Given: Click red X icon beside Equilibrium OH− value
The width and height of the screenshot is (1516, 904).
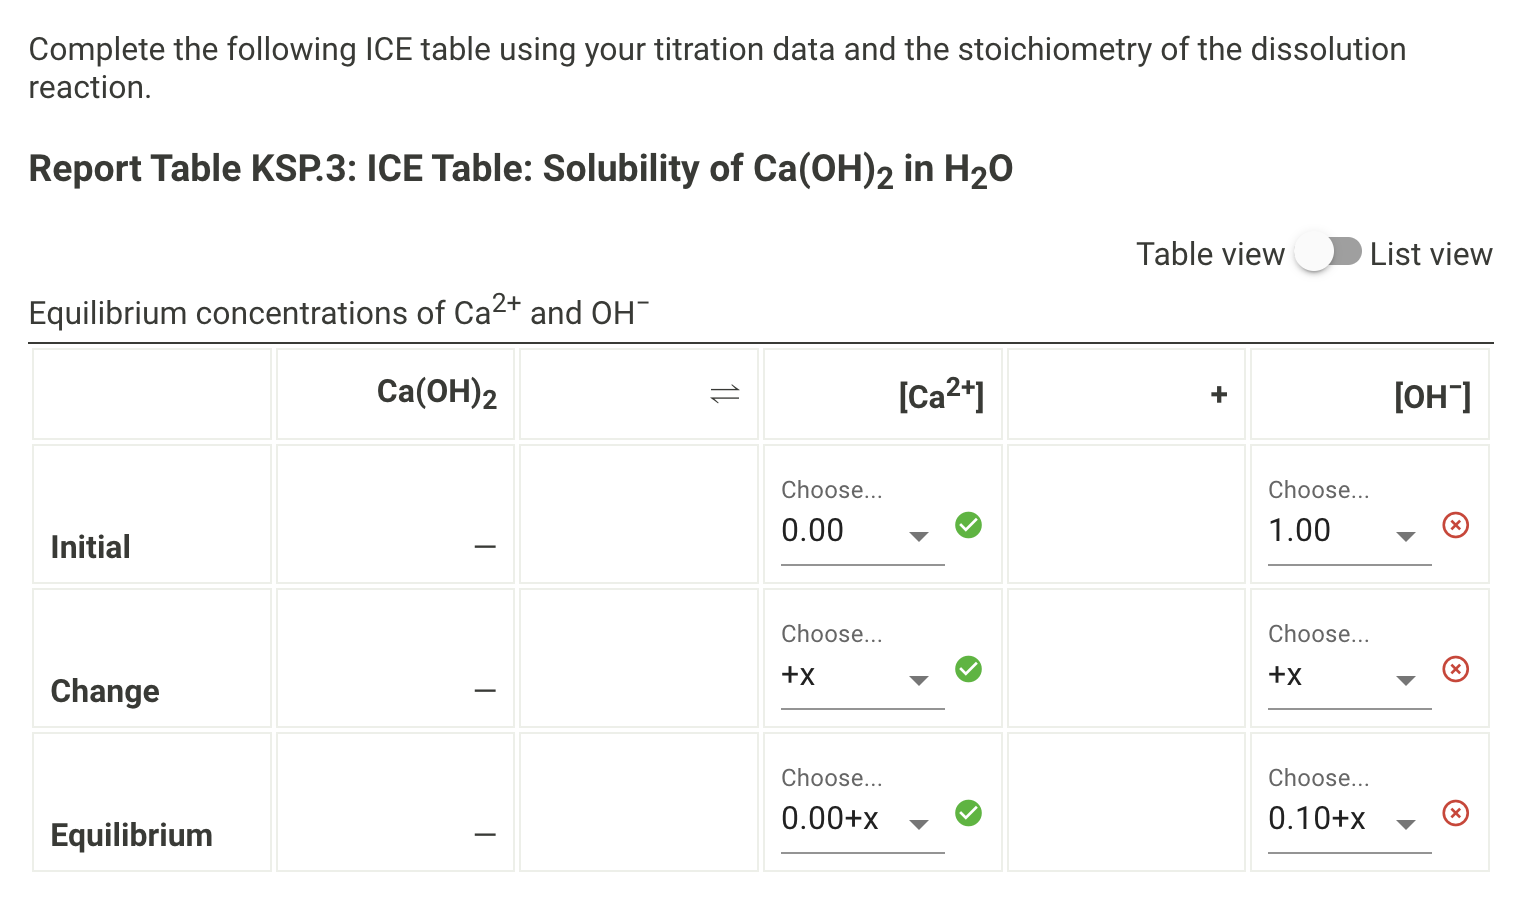Looking at the screenshot, I should [1456, 813].
